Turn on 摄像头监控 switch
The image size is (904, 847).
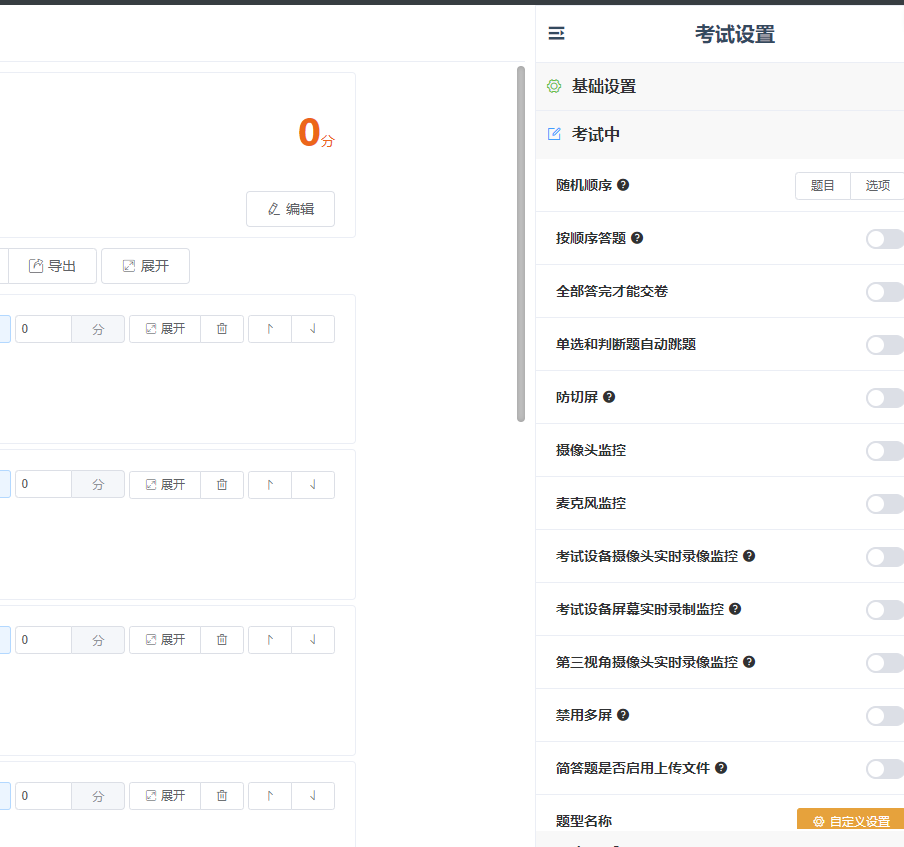[885, 451]
